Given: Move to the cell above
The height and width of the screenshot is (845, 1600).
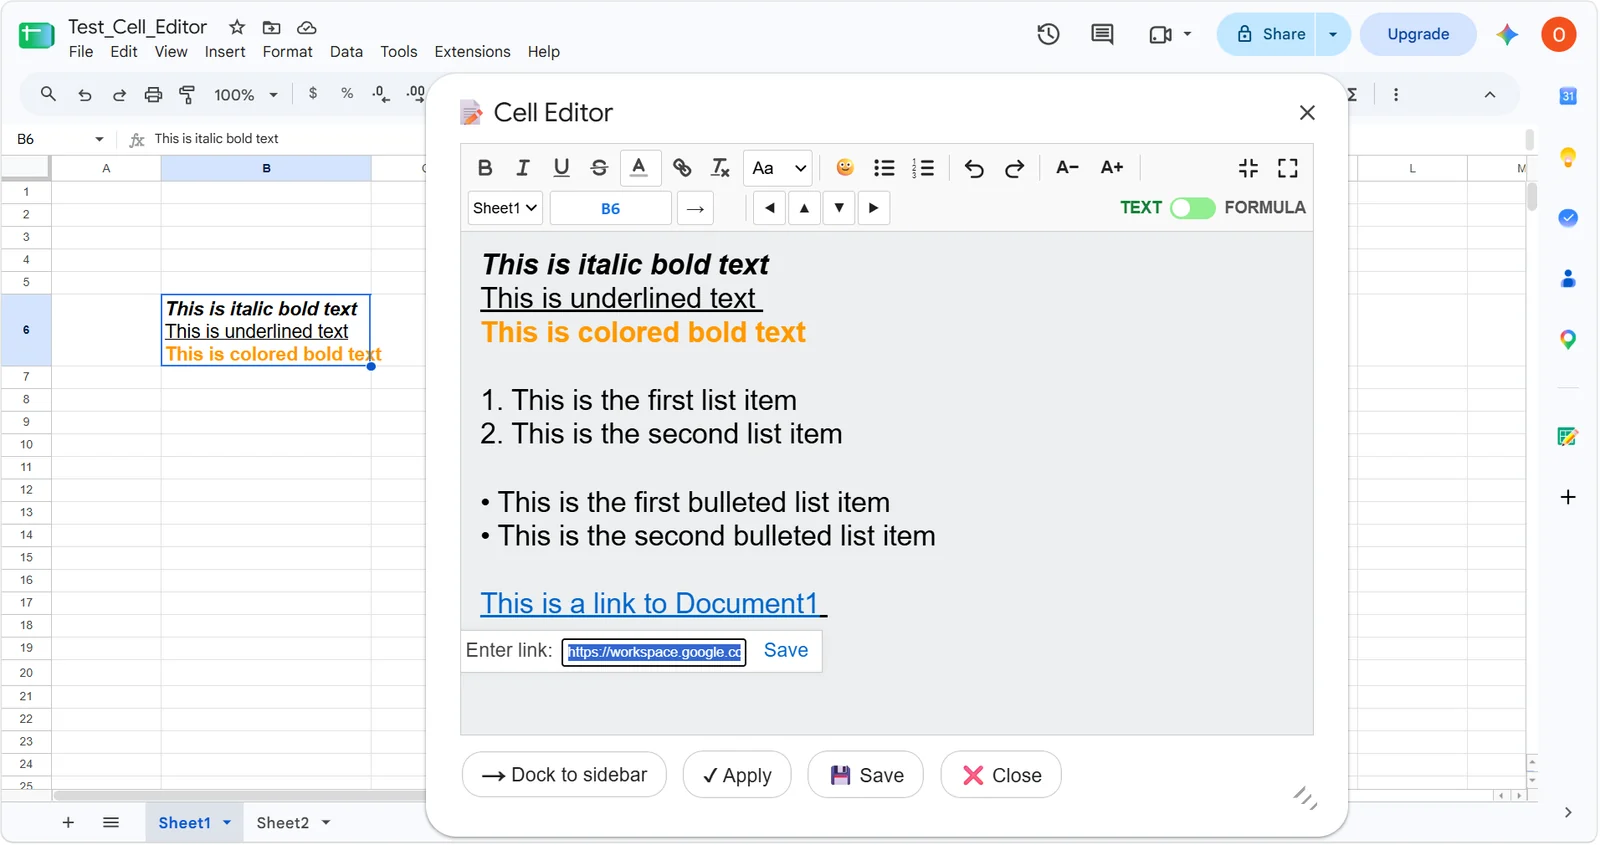Looking at the screenshot, I should (804, 208).
